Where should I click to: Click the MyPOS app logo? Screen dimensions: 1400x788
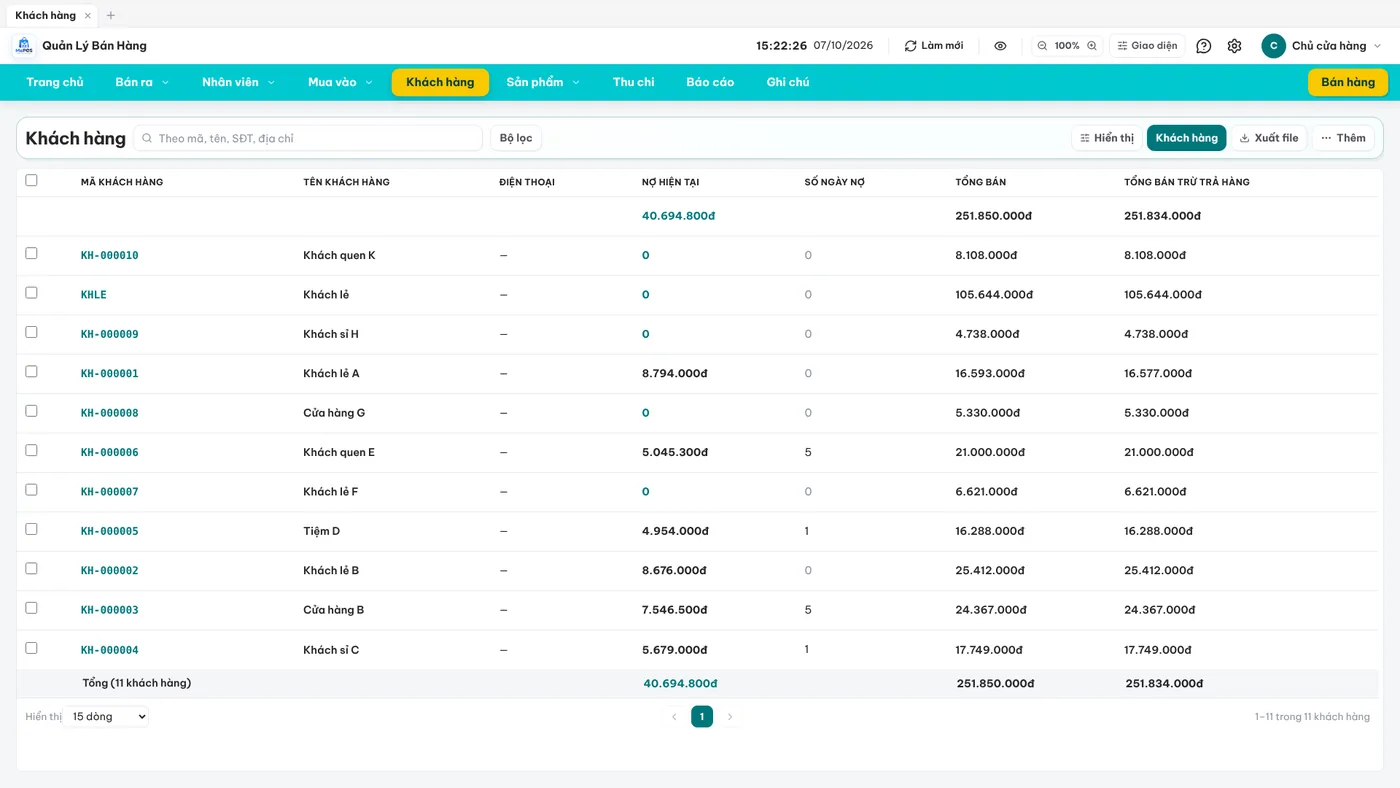(23, 46)
